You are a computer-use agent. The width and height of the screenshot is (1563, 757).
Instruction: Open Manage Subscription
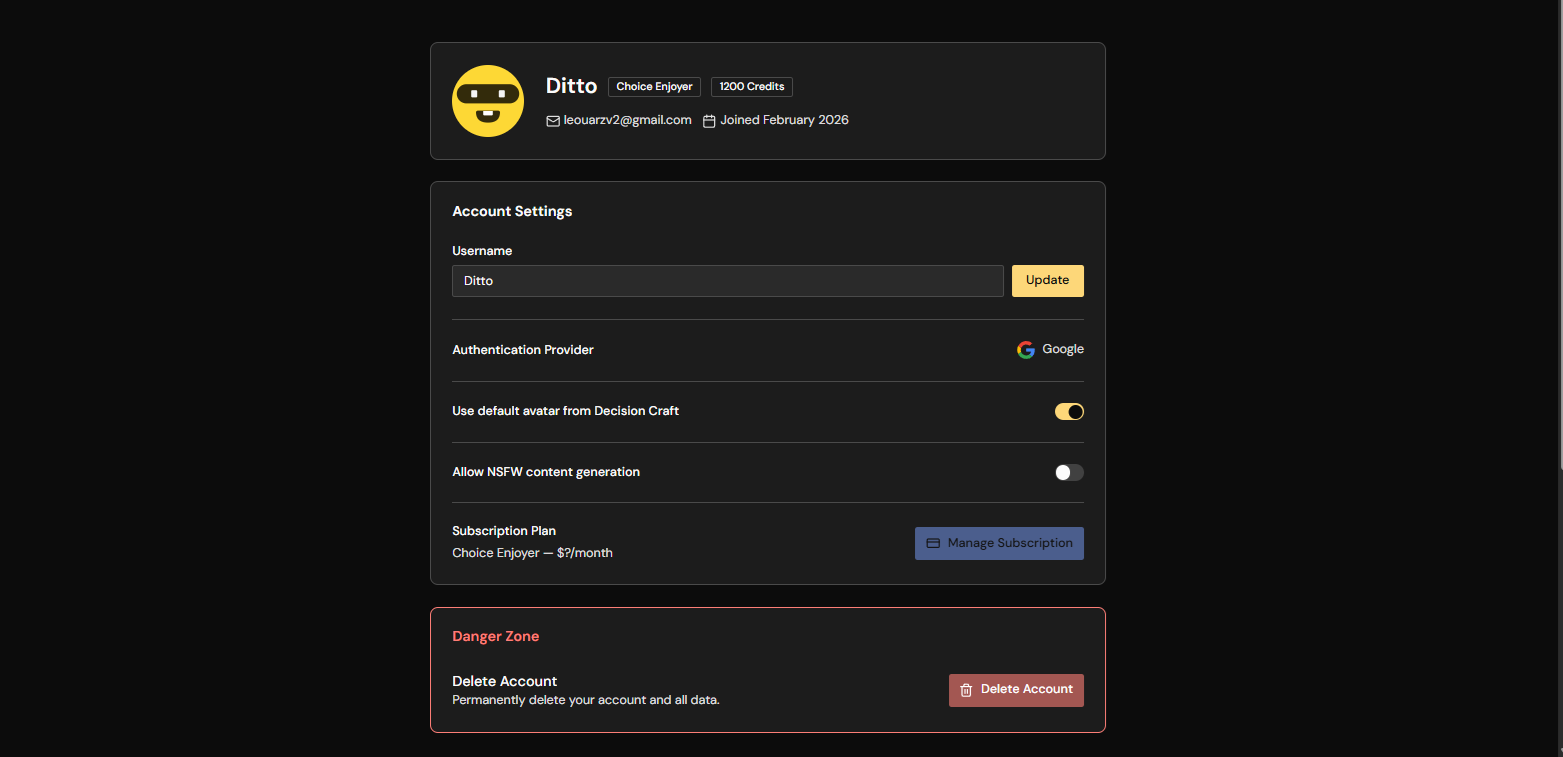(999, 543)
